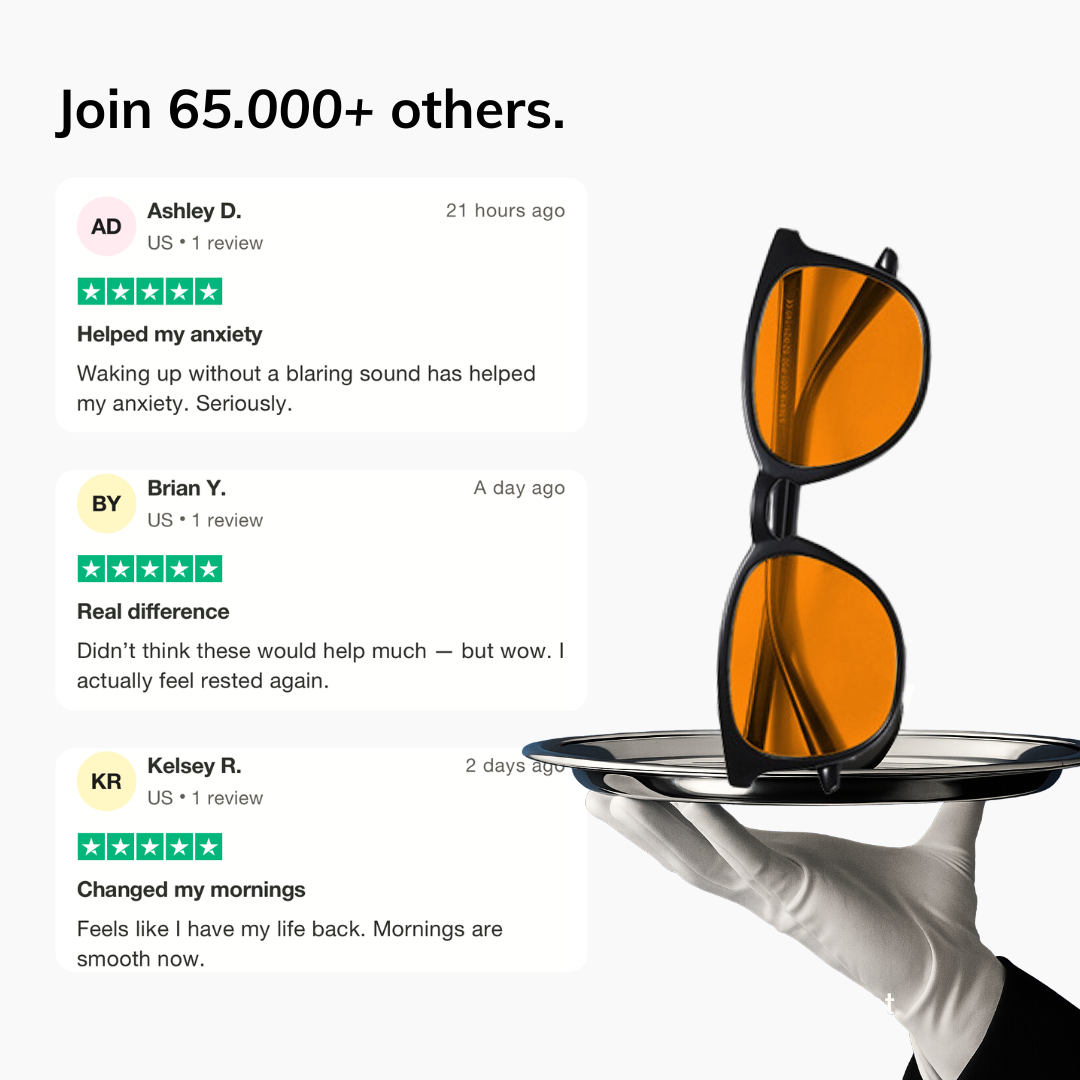Open reviewer name Kelsey R.

[x=194, y=766]
